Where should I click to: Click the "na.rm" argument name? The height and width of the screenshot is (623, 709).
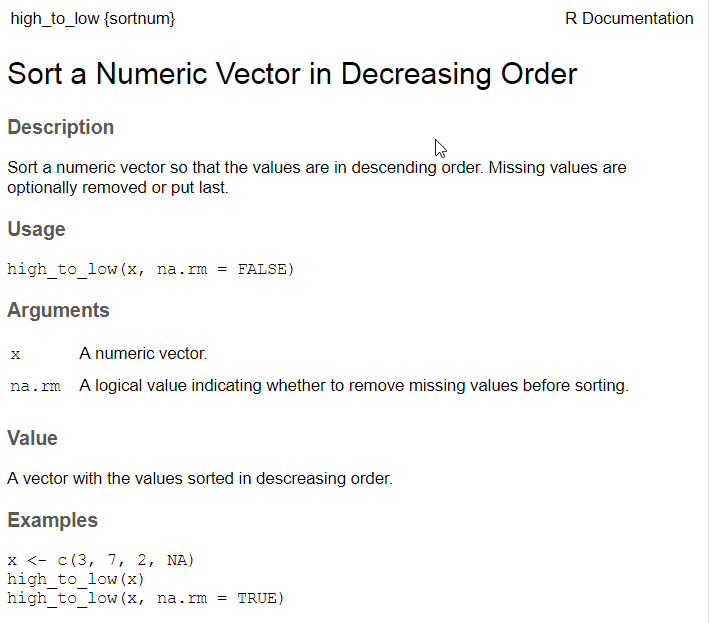point(35,386)
